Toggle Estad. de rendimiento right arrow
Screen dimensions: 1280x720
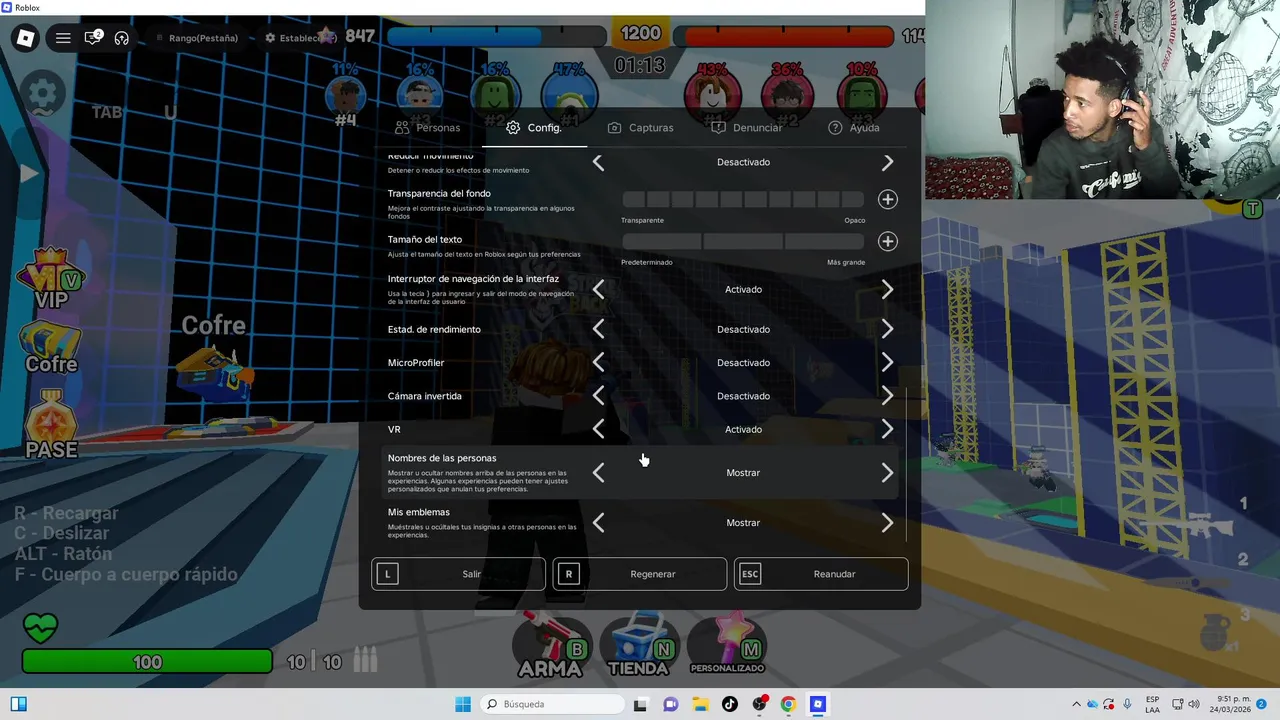point(888,329)
